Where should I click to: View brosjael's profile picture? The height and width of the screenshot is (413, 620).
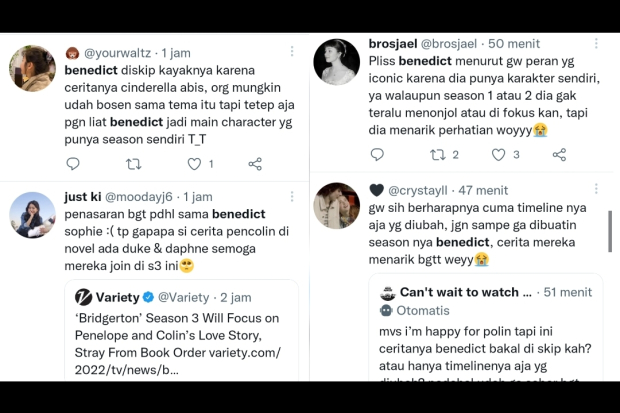337,62
